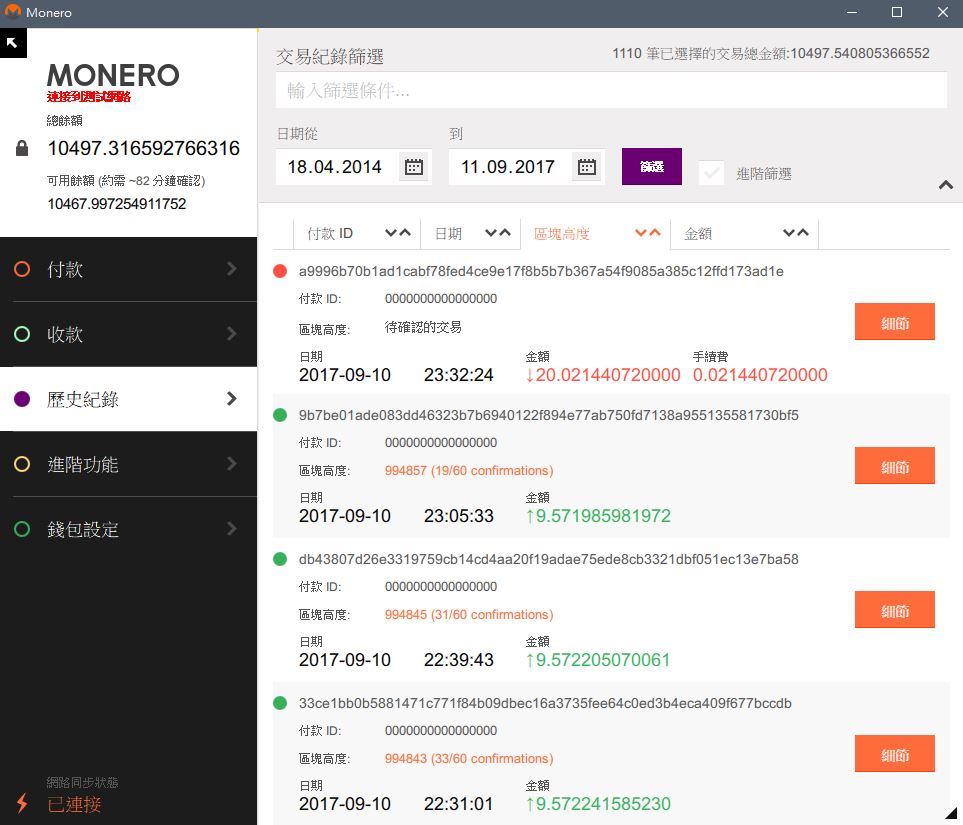This screenshot has width=963, height=825.
Task: Click the purple dot icon next to 歷史紀錄
Action: 22,399
